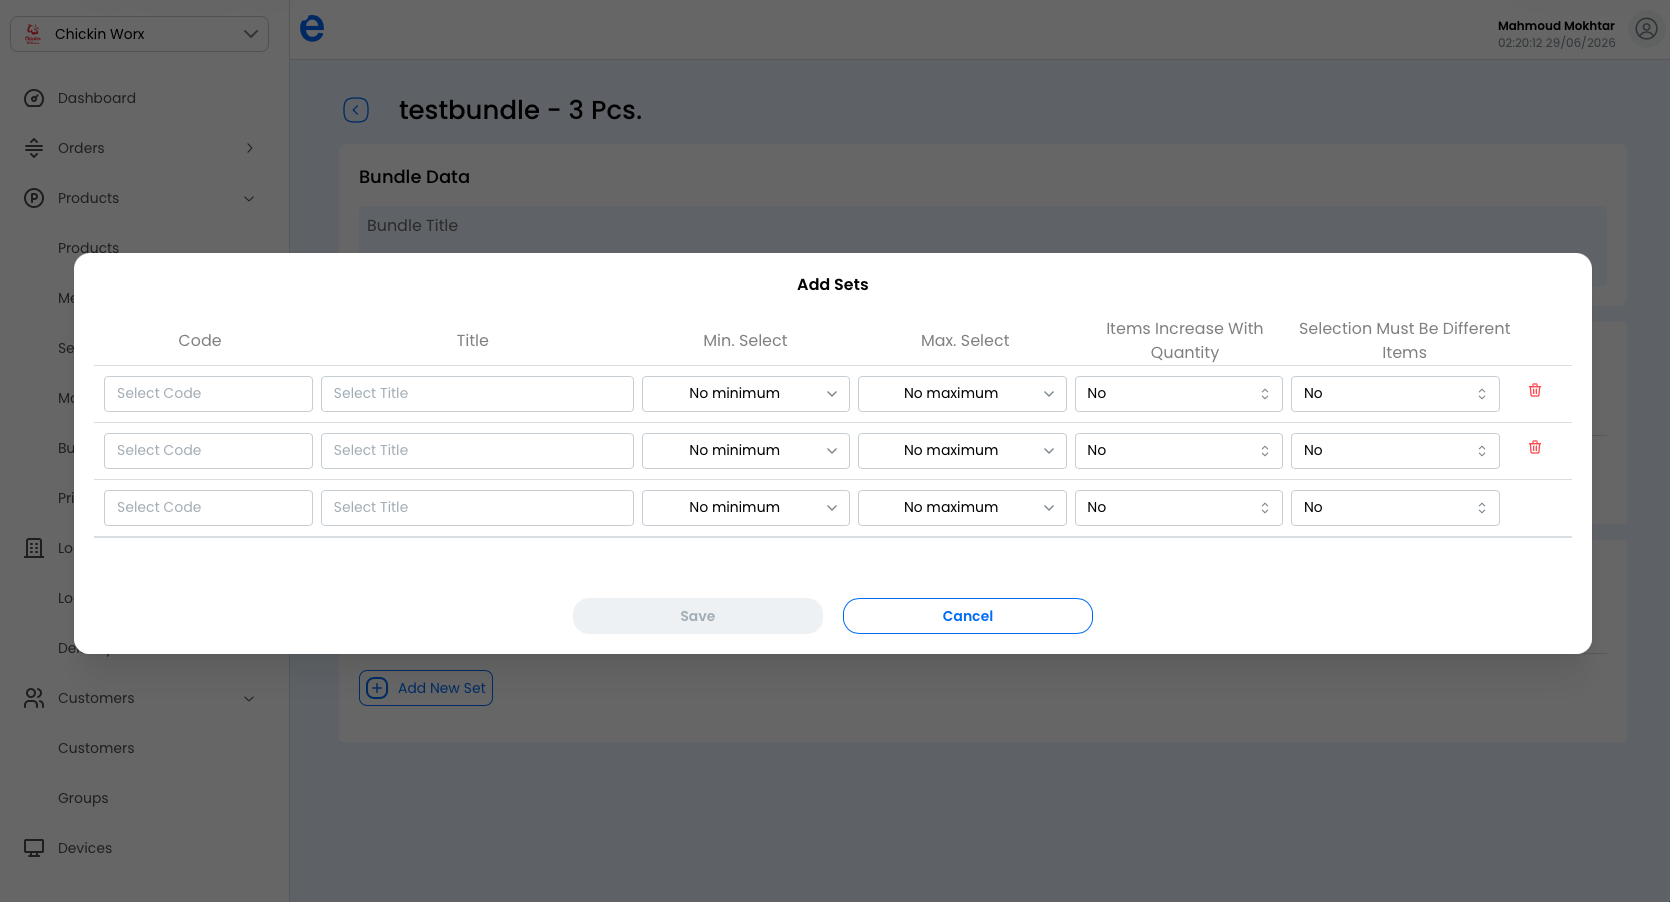Open Min. Select dropdown in second row
The image size is (1670, 902).
click(746, 451)
